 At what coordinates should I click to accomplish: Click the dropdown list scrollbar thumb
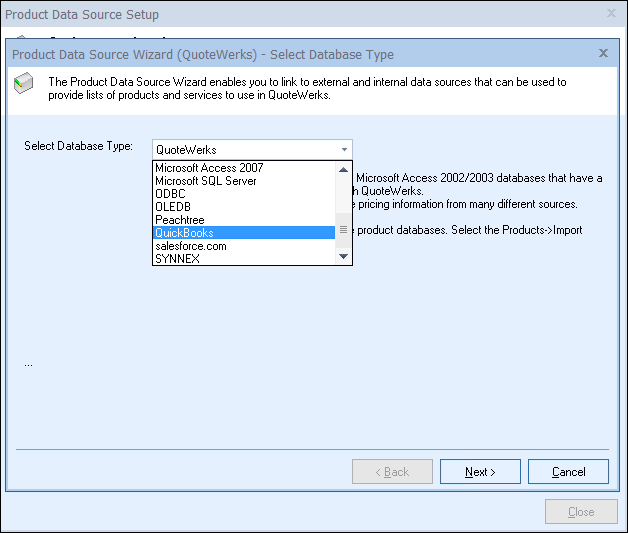pyautogui.click(x=344, y=229)
